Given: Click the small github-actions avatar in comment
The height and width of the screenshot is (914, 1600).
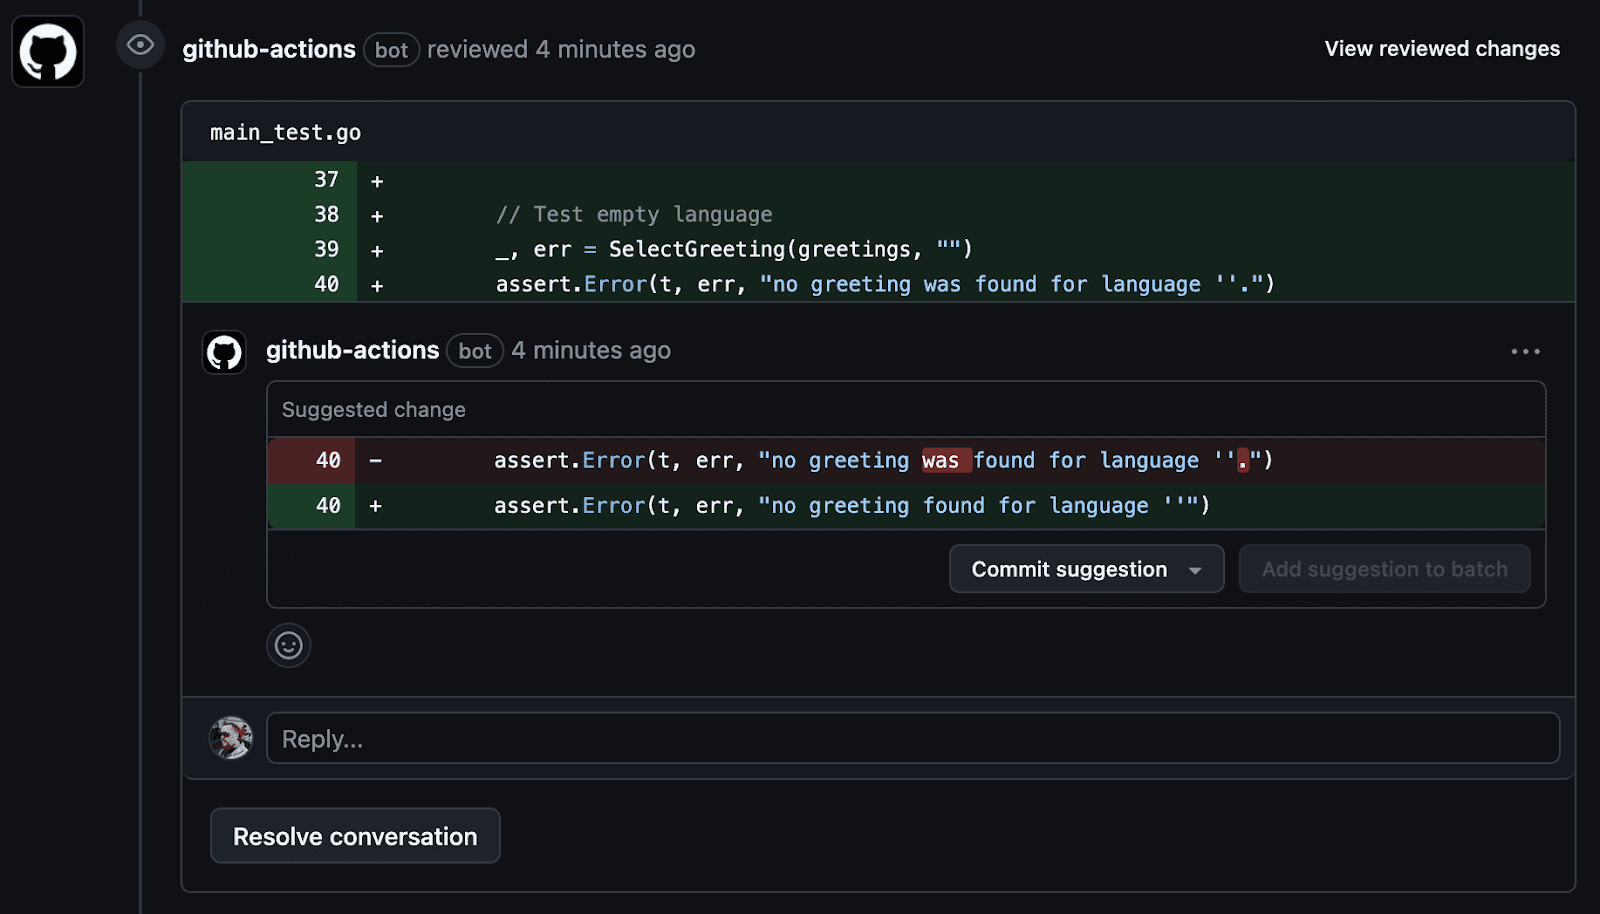Looking at the screenshot, I should point(224,352).
